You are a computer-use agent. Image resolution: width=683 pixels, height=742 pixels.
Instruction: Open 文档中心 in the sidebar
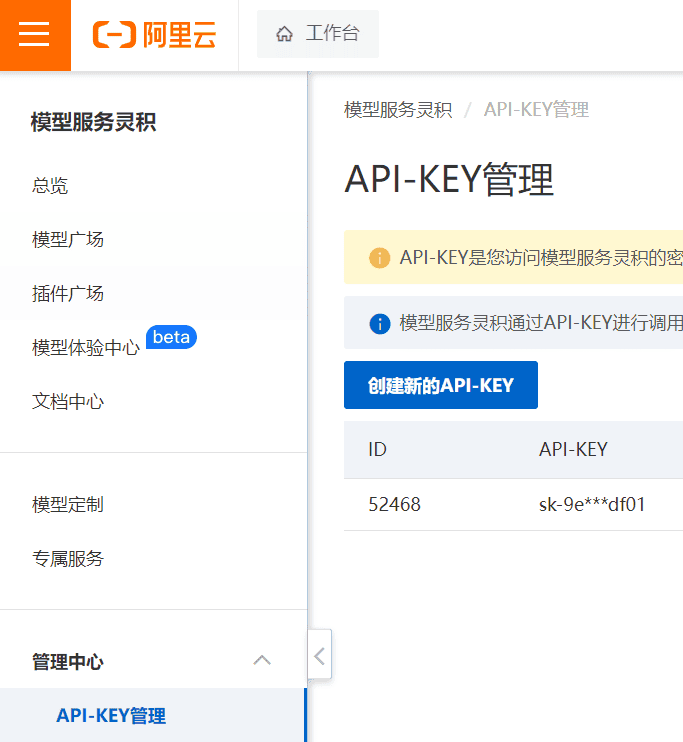(68, 401)
